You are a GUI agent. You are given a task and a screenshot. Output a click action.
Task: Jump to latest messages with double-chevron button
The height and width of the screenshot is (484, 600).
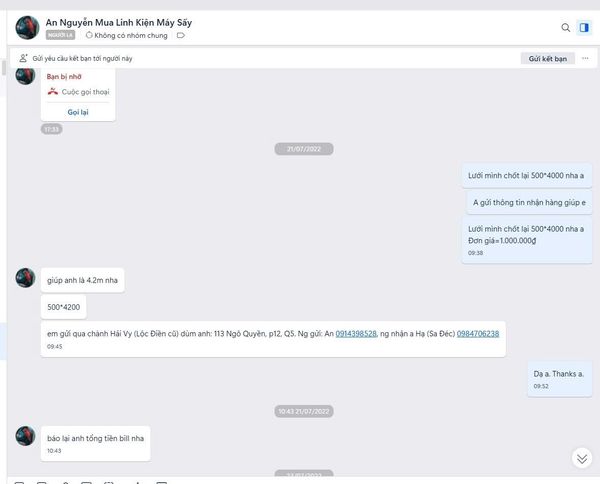coord(582,458)
